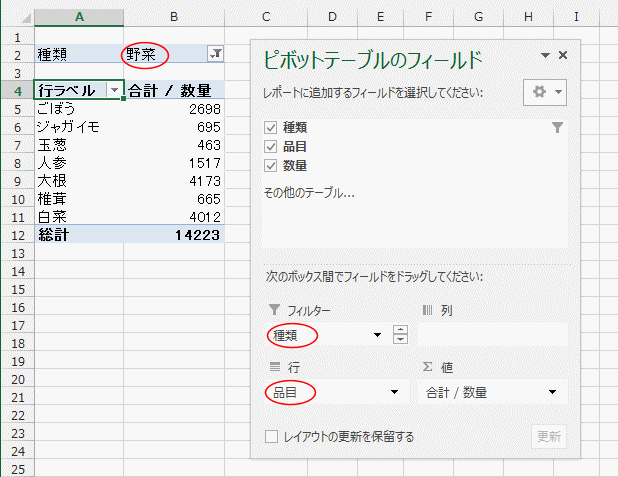Click the funnel icon beside 種類 field

point(557,128)
